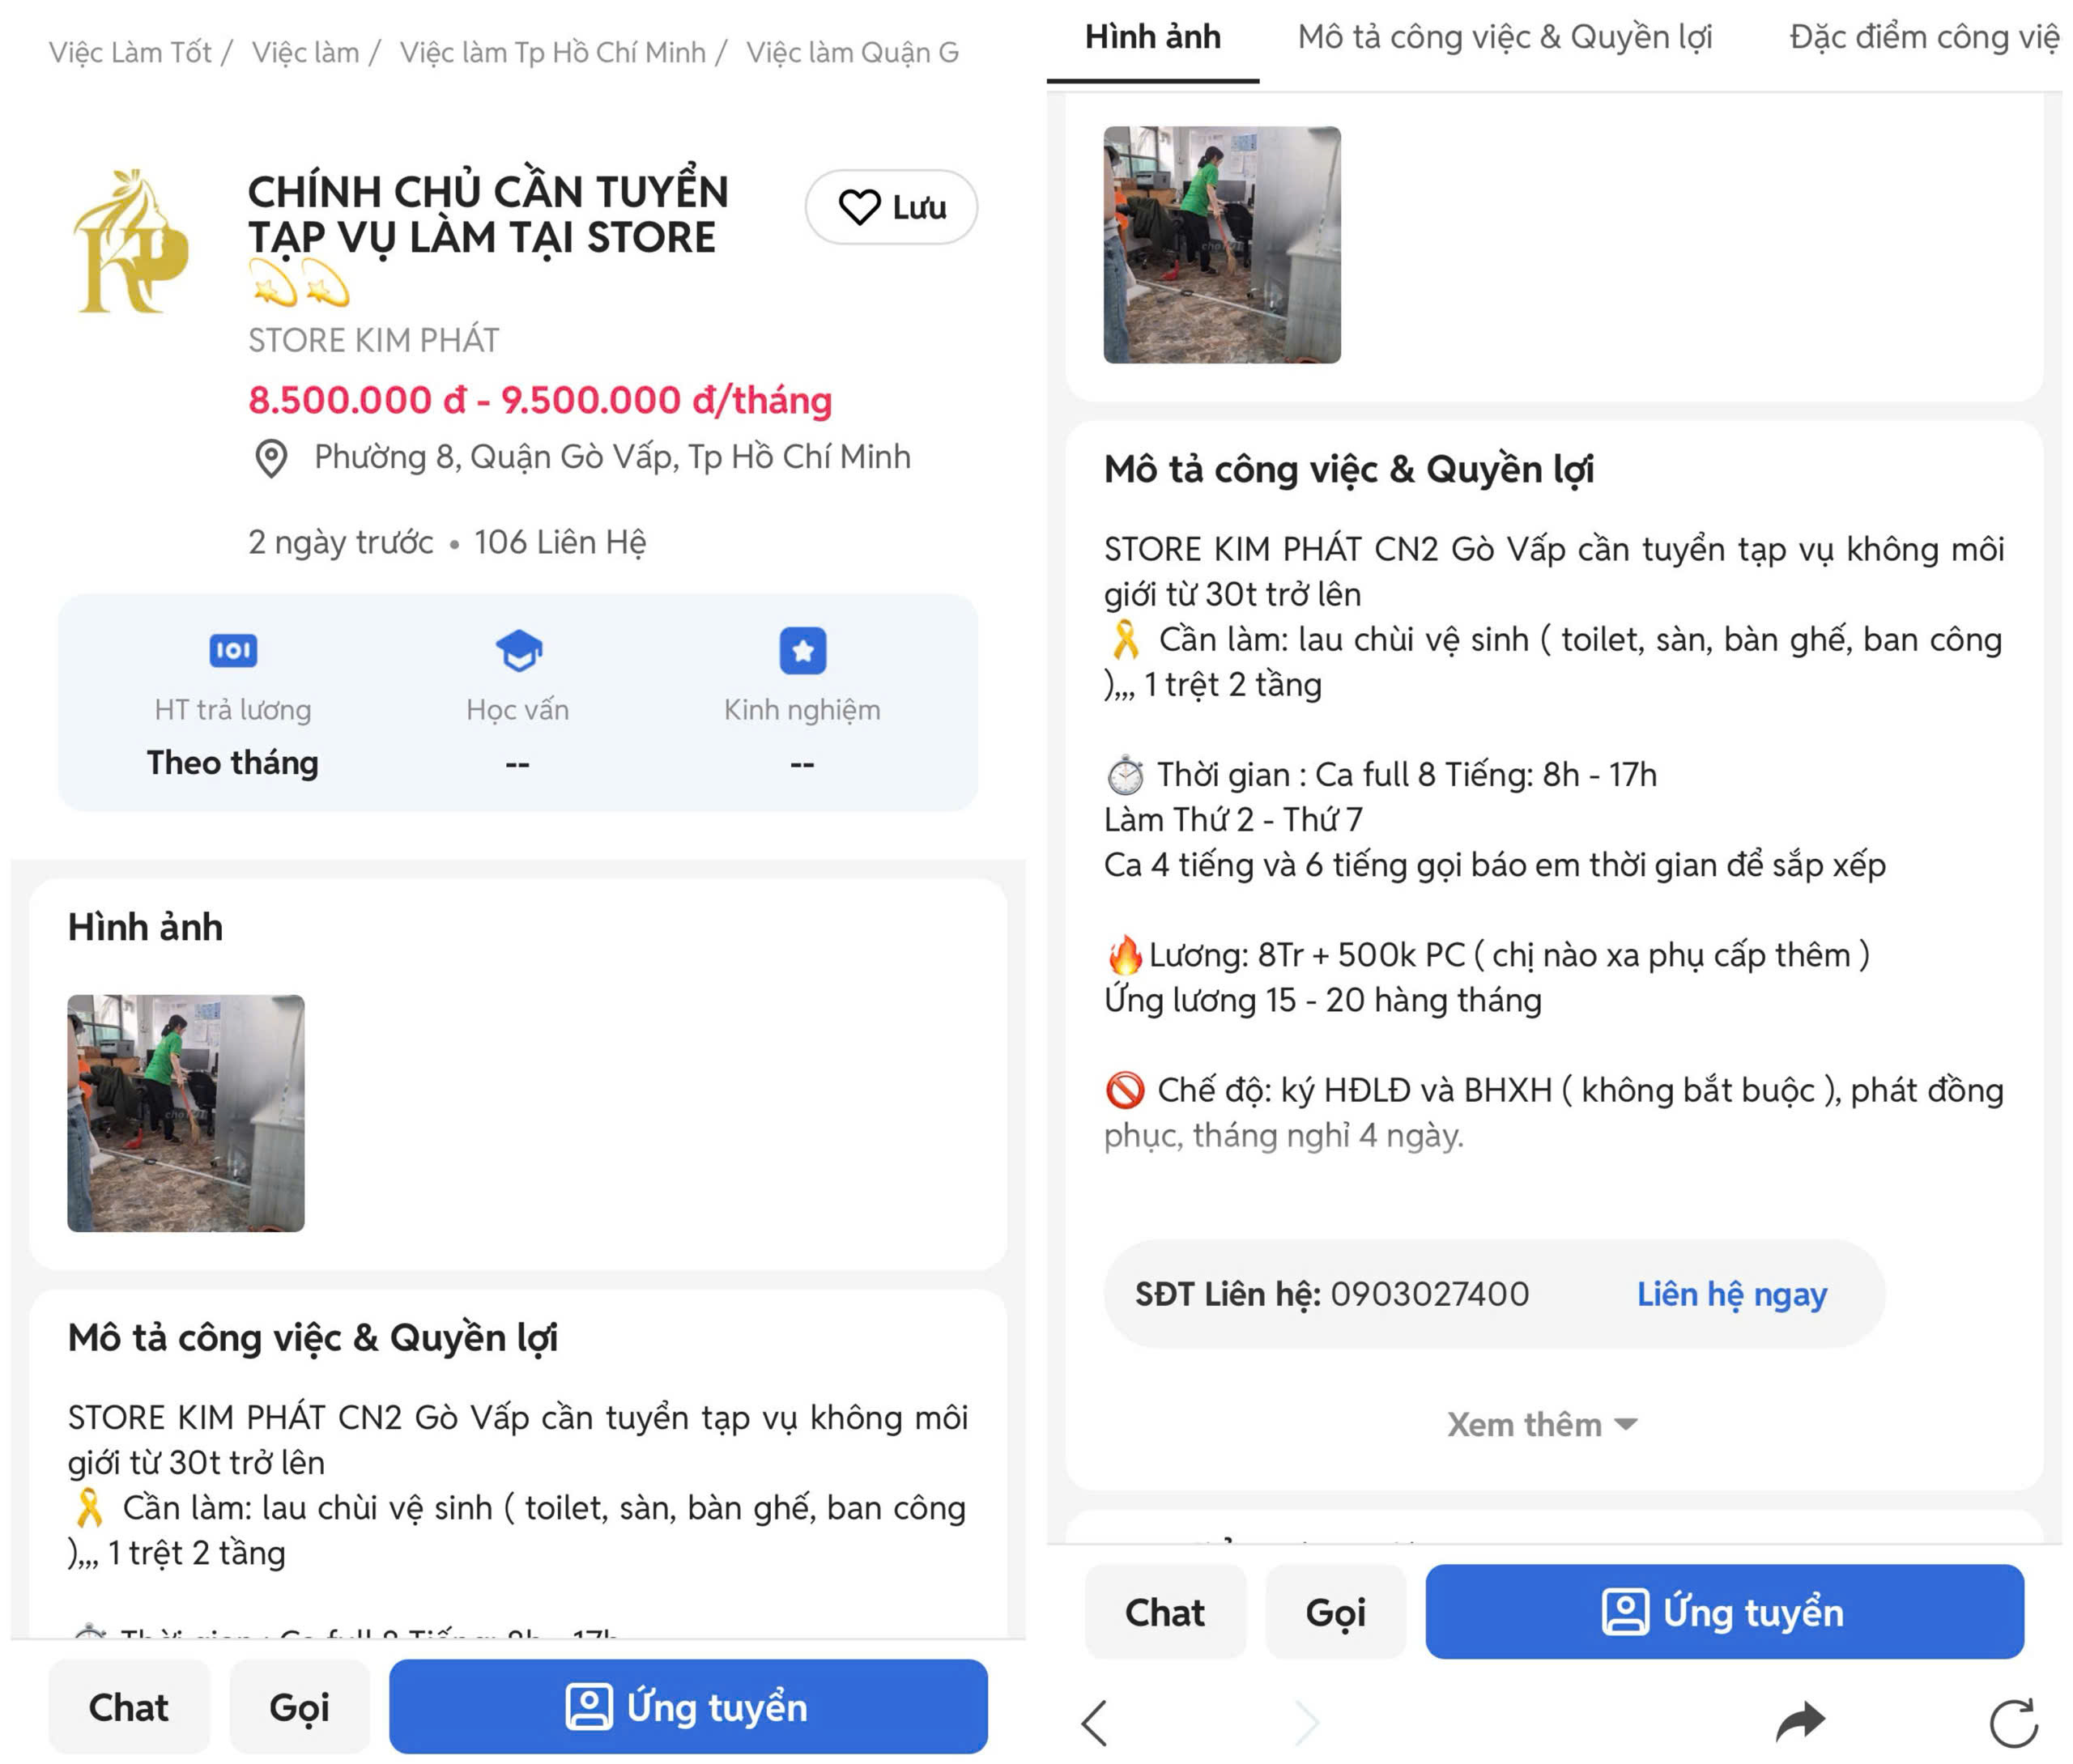
Task: Click the Store Kim Phát logo
Action: coord(131,243)
